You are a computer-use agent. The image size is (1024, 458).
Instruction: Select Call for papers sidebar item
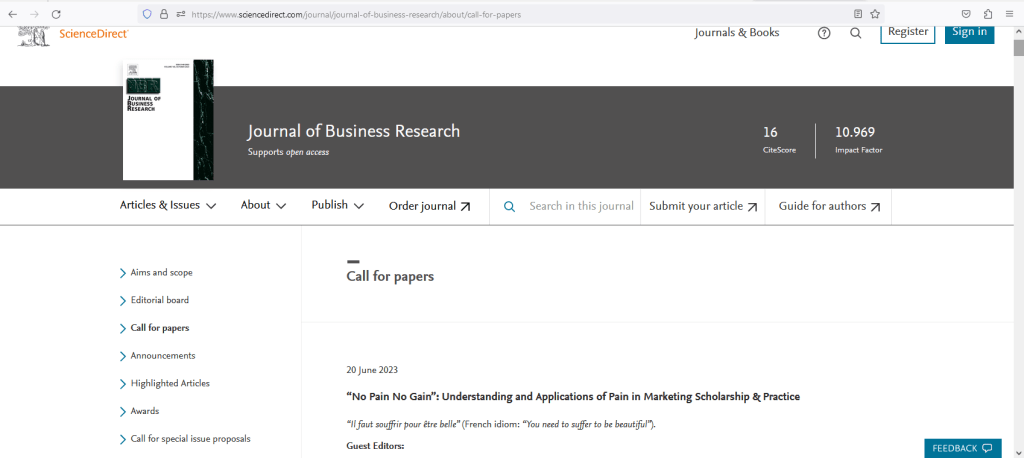coord(159,328)
